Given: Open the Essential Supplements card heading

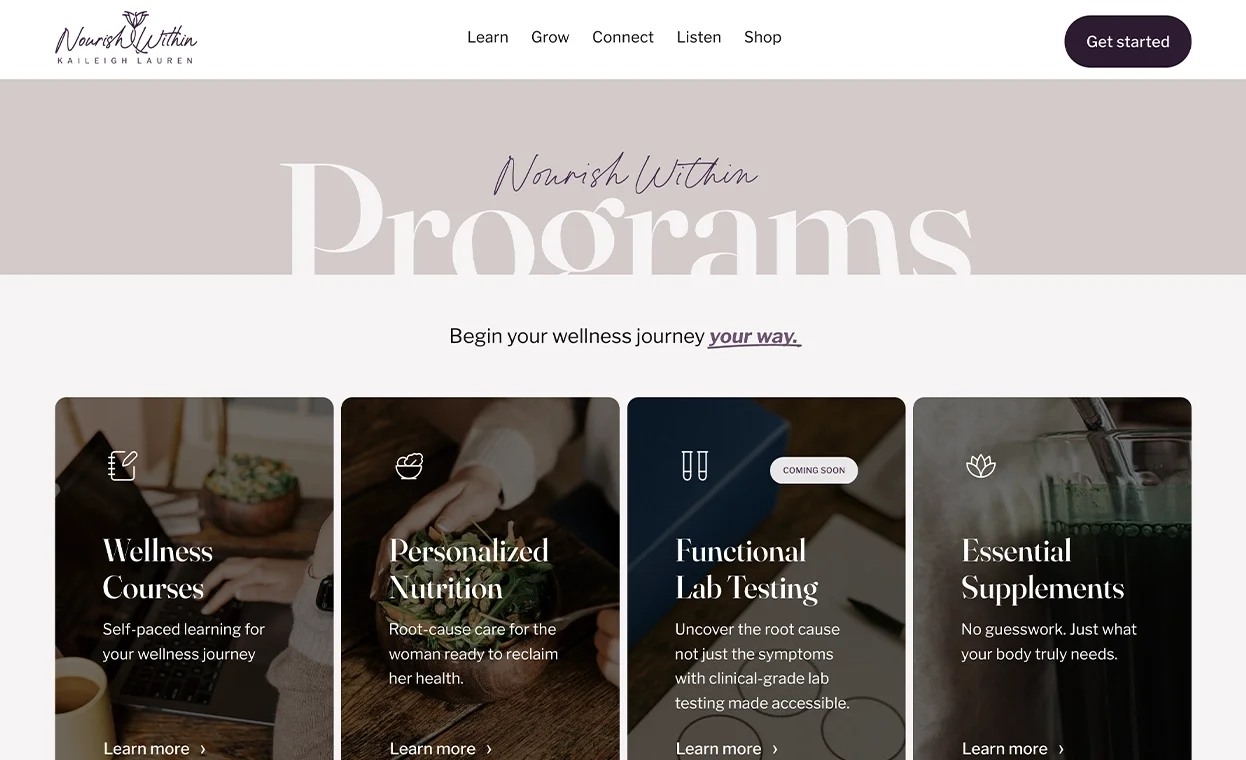Looking at the screenshot, I should click(1043, 569).
